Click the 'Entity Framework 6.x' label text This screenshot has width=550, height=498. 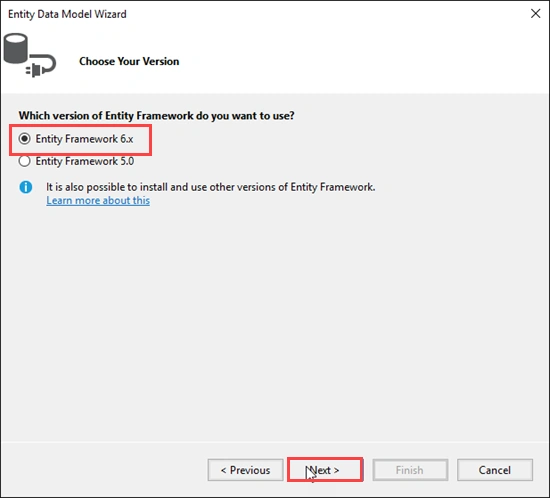(84, 139)
